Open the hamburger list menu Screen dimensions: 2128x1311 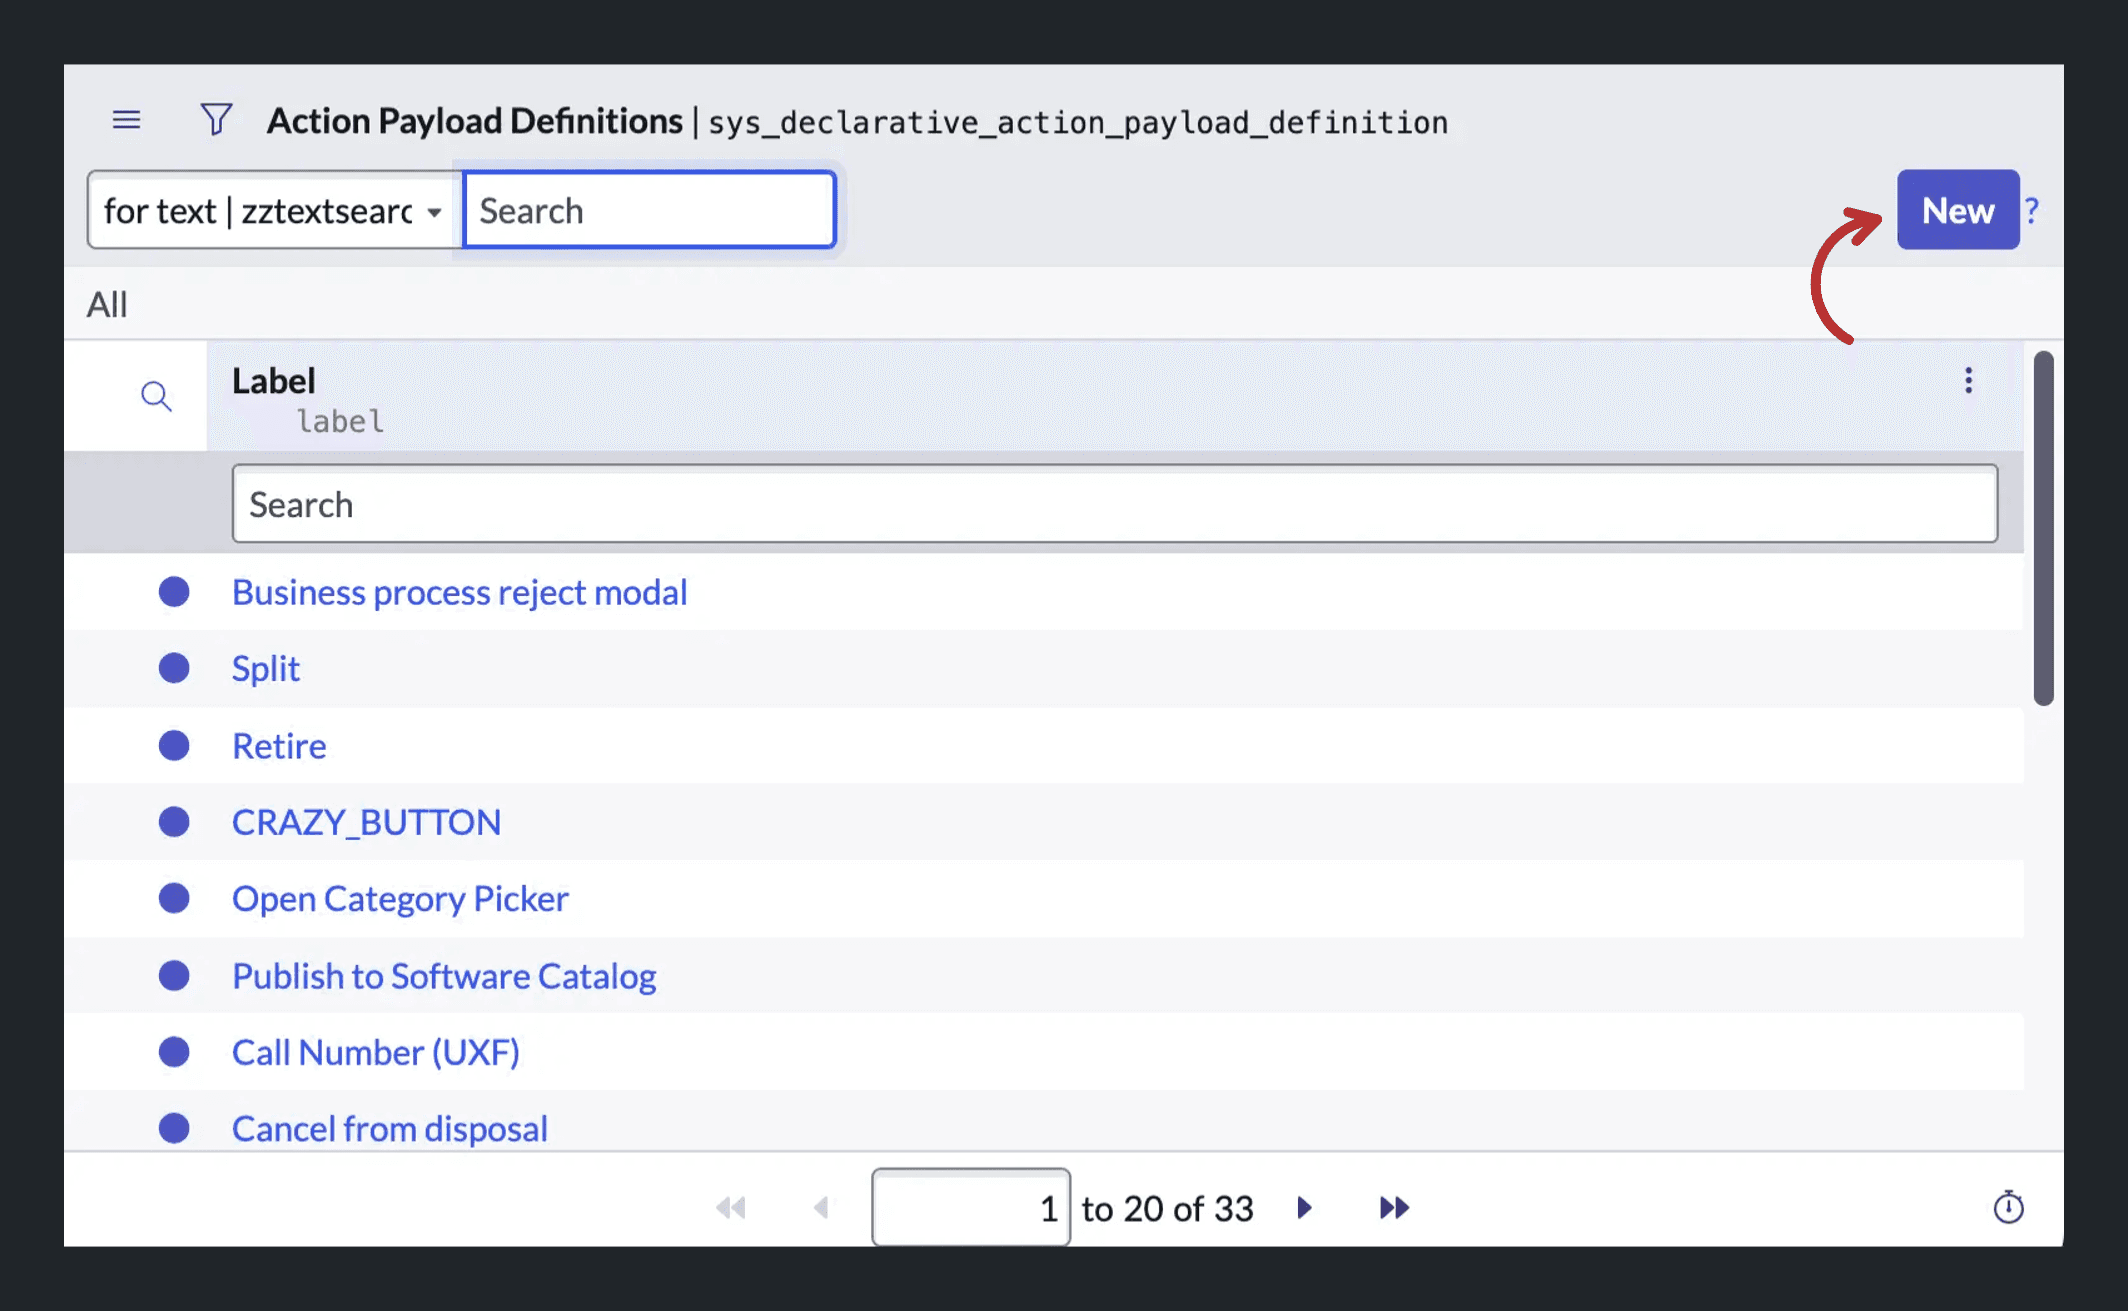[x=126, y=120]
